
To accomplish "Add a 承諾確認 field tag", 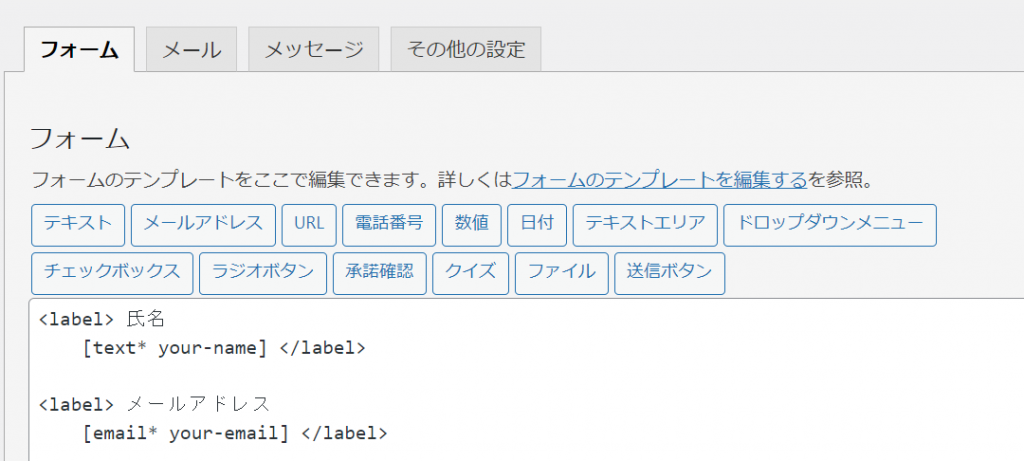I will pos(379,274).
